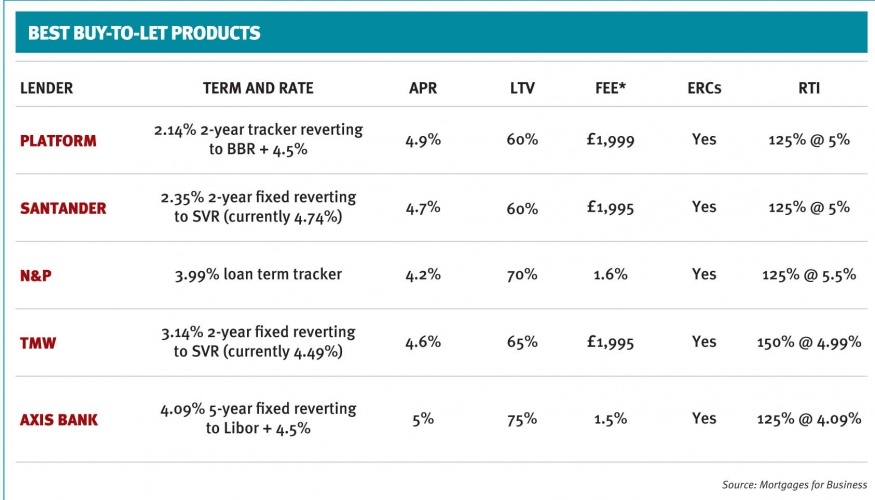
Task: Open the SANTANDER lender name
Action: (x=63, y=208)
